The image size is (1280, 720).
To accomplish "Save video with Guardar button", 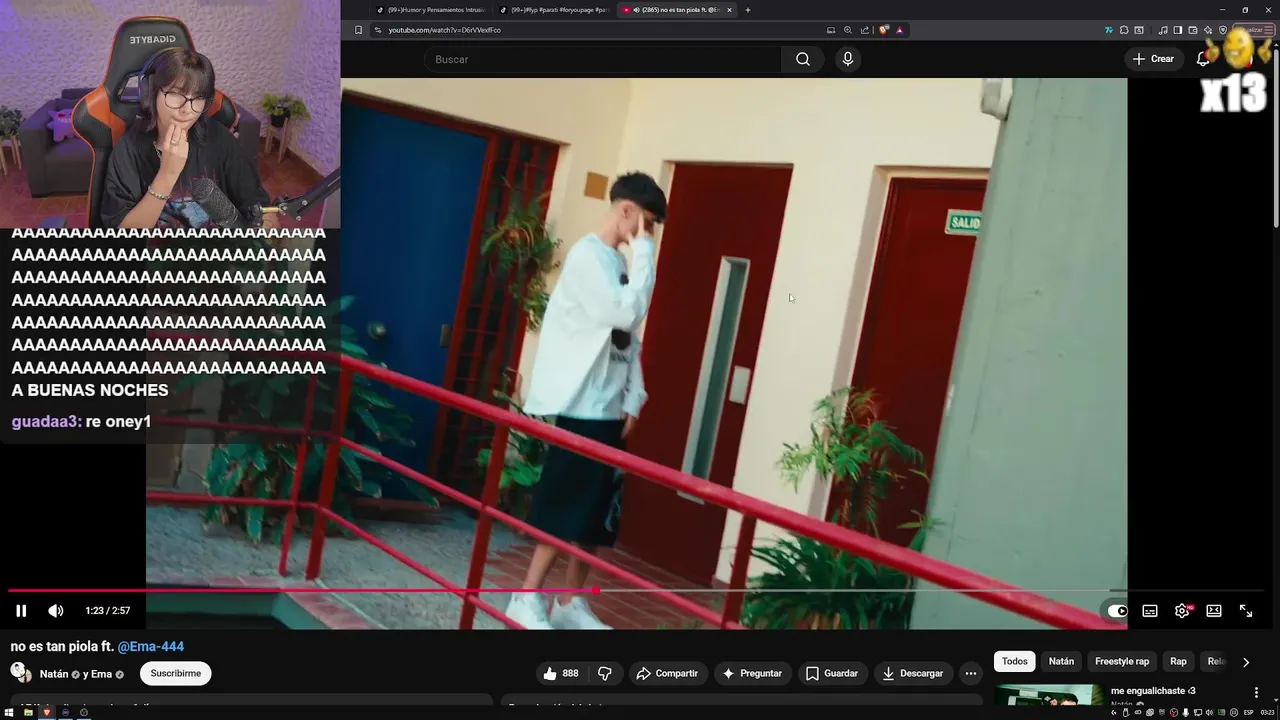I will (x=832, y=674).
